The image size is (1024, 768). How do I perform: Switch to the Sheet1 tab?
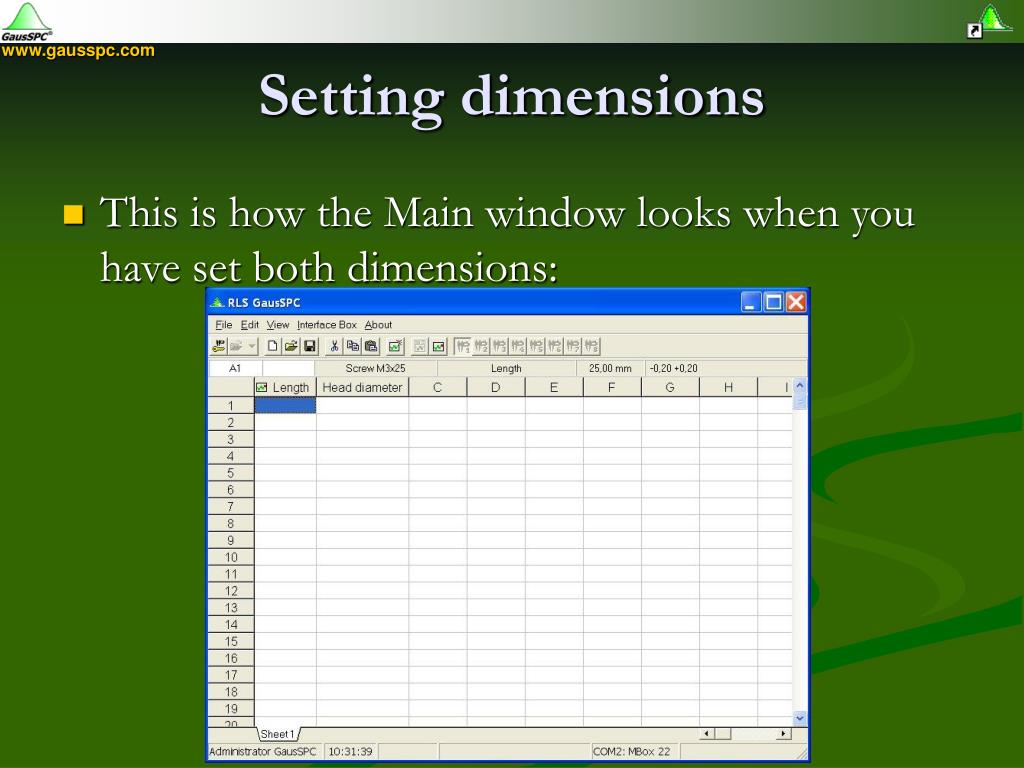(278, 734)
